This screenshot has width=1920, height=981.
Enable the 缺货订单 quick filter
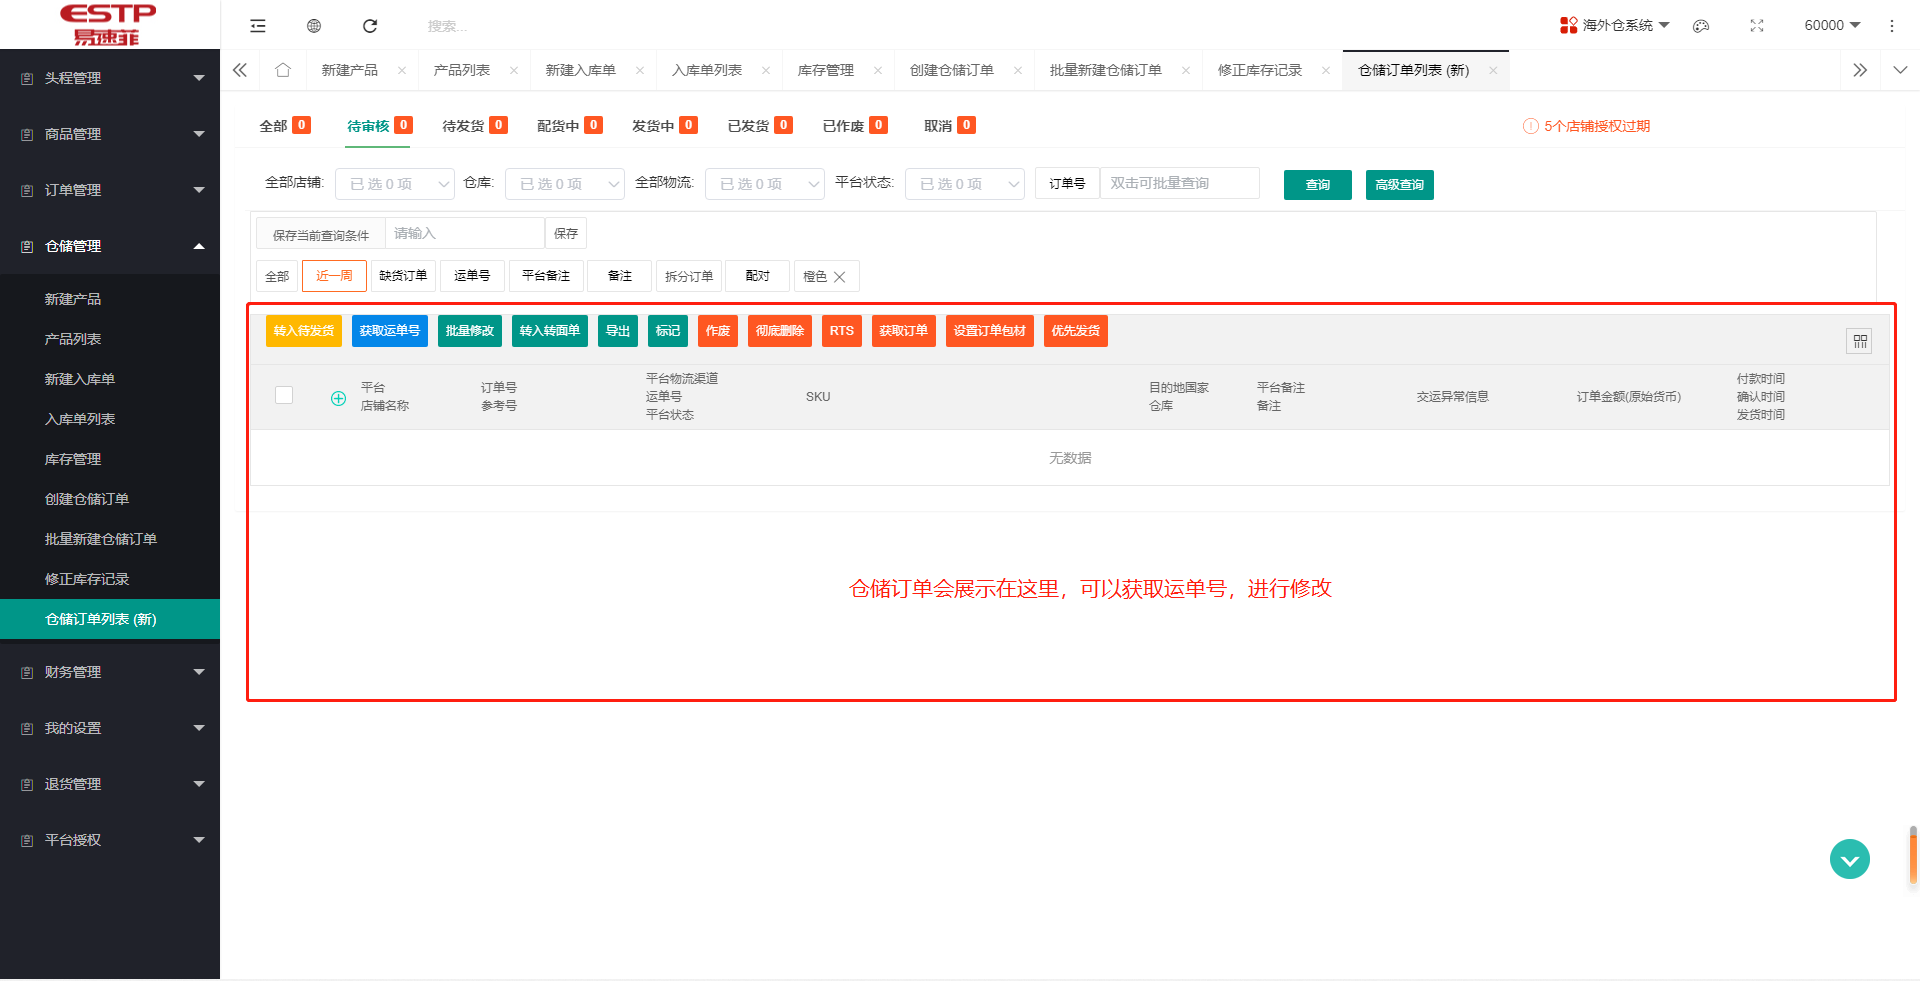(403, 276)
